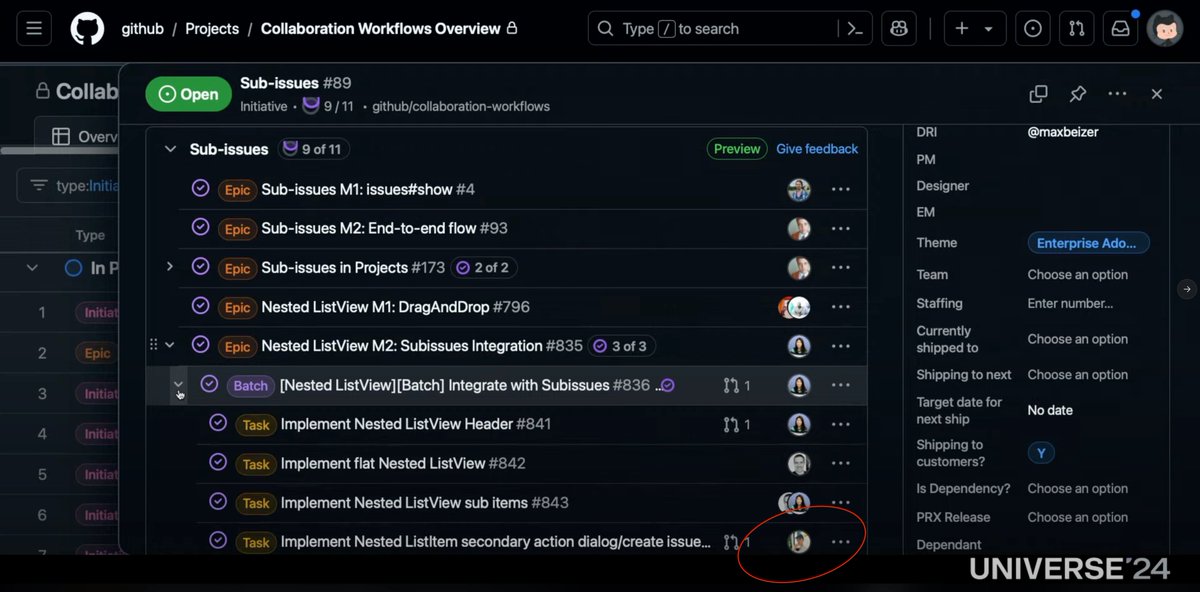Image resolution: width=1200 pixels, height=592 pixels.
Task: Collapse Nested ListView M2 #835 row
Action: click(169, 346)
